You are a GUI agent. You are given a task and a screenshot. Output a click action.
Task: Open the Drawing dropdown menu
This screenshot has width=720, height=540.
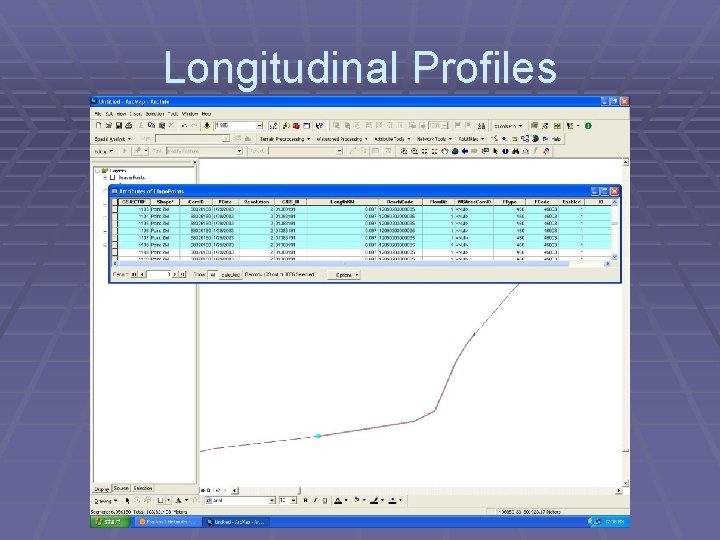tap(106, 501)
